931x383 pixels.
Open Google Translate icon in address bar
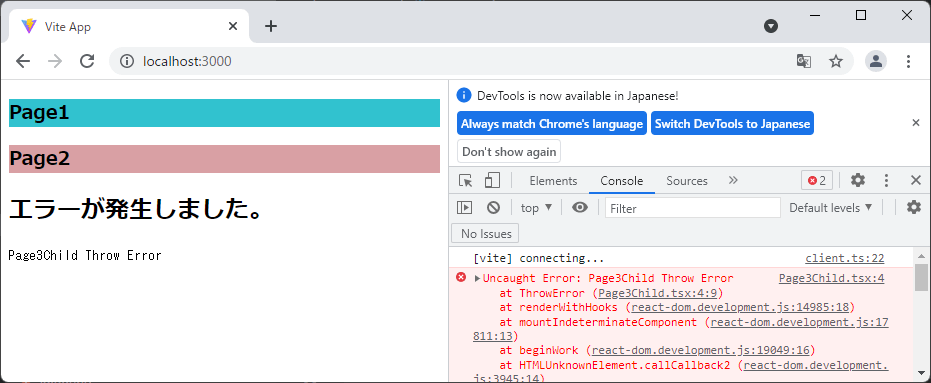coord(803,61)
